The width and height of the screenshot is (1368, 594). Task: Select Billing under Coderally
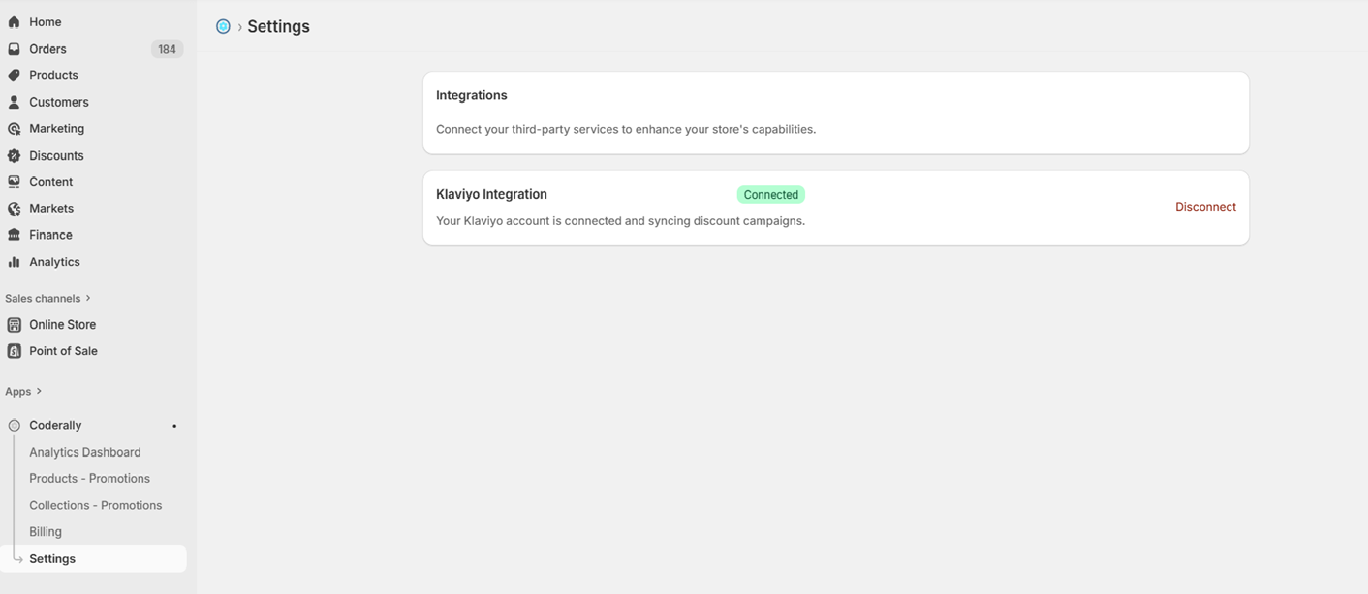[45, 531]
